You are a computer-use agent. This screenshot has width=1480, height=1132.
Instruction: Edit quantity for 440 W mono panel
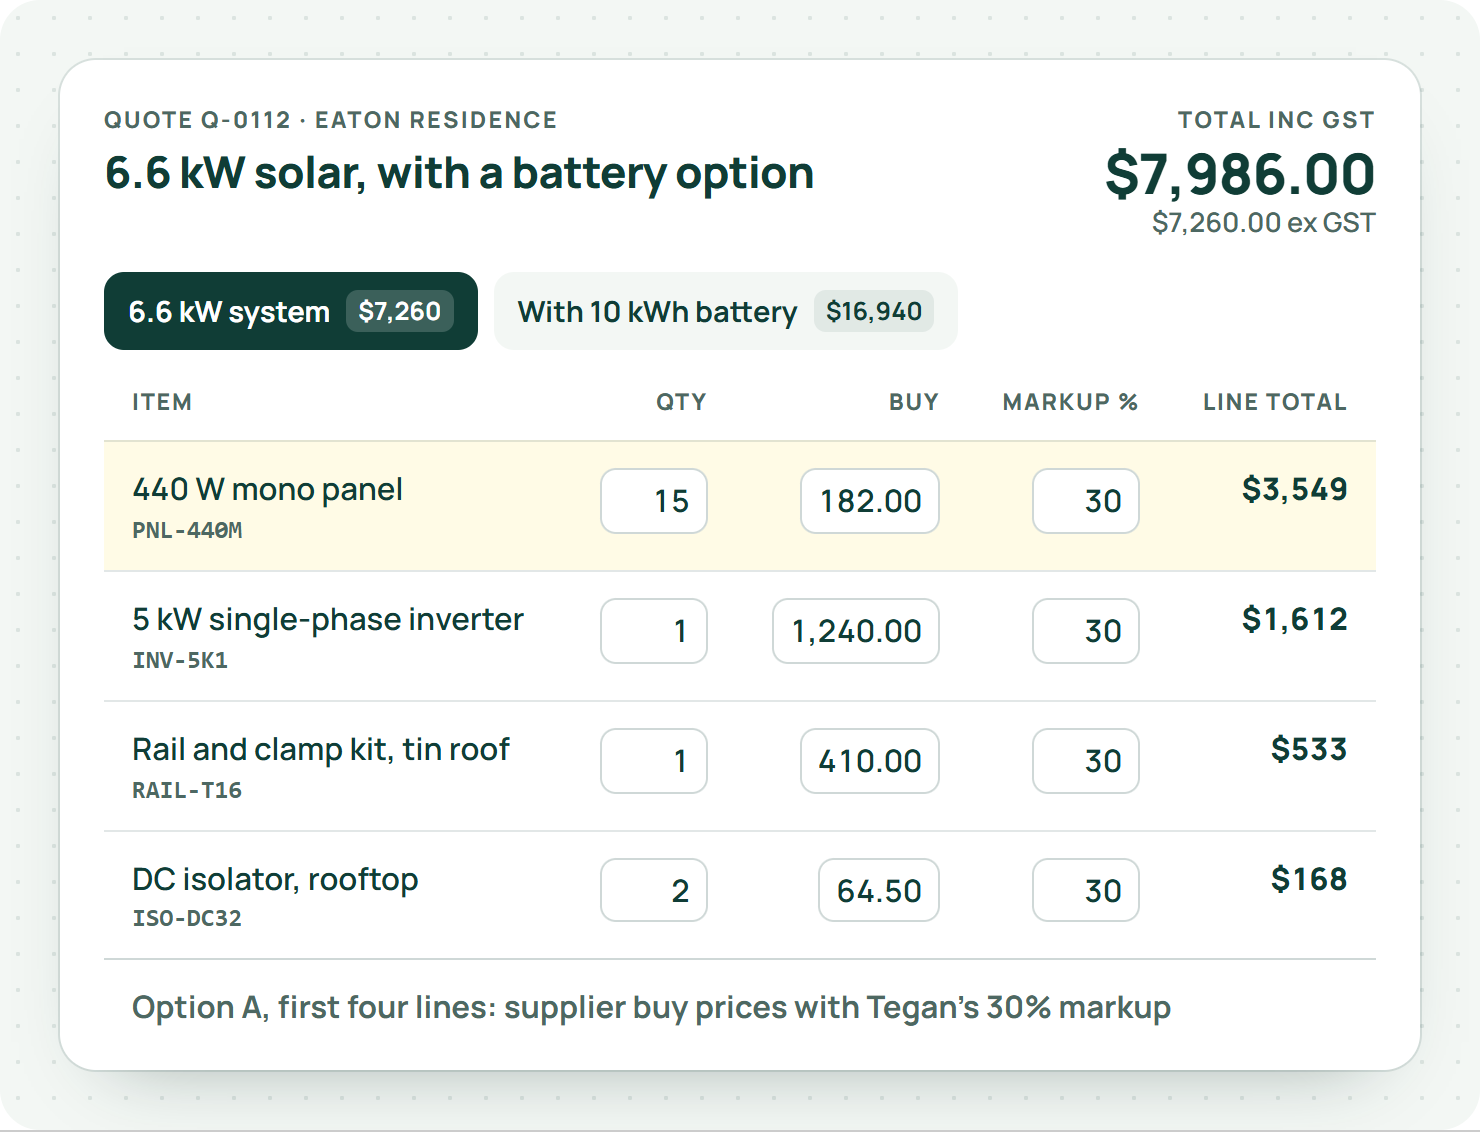654,501
